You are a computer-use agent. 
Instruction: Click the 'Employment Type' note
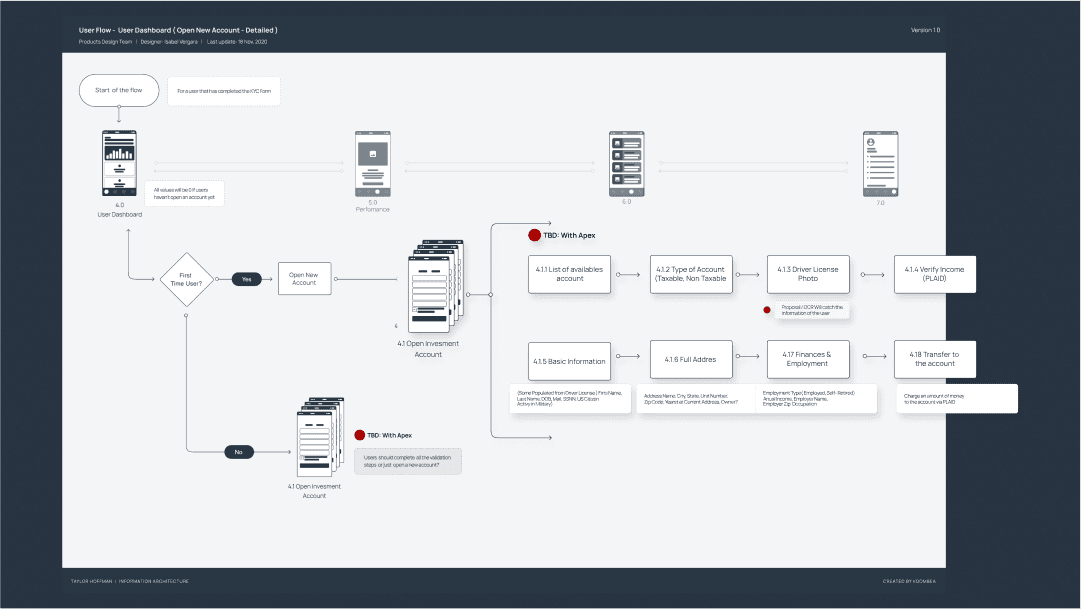pyautogui.click(x=816, y=399)
